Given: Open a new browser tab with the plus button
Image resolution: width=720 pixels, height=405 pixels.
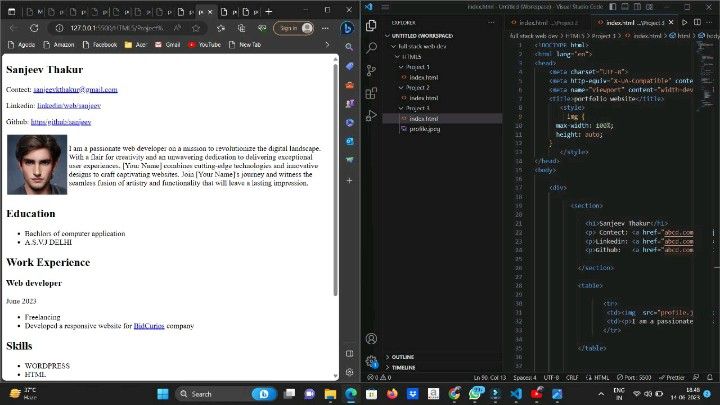Looking at the screenshot, I should pyautogui.click(x=269, y=11).
